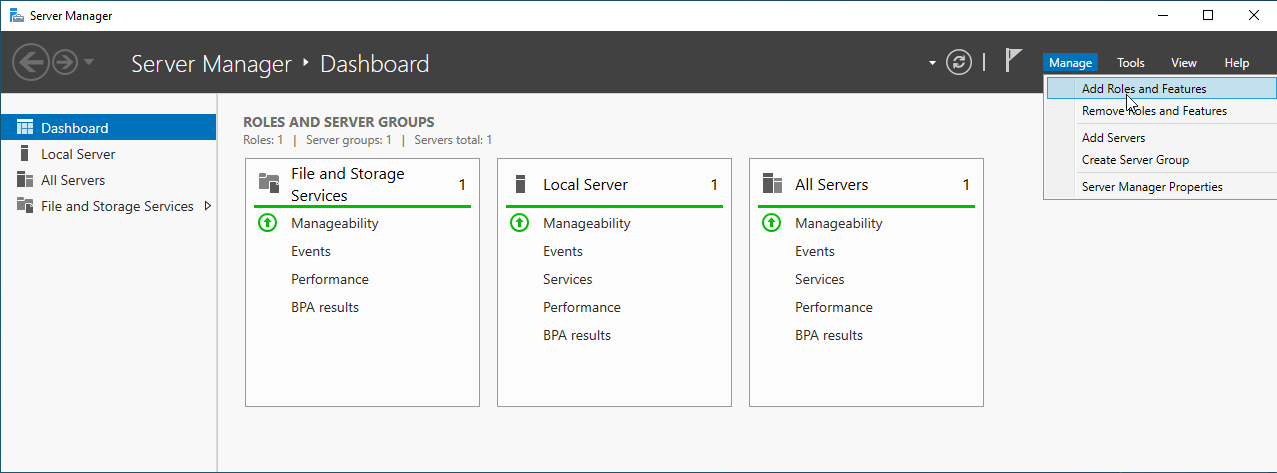Viewport: 1277px width, 473px height.
Task: Click File and Storage Services tile title
Action: pos(347,185)
